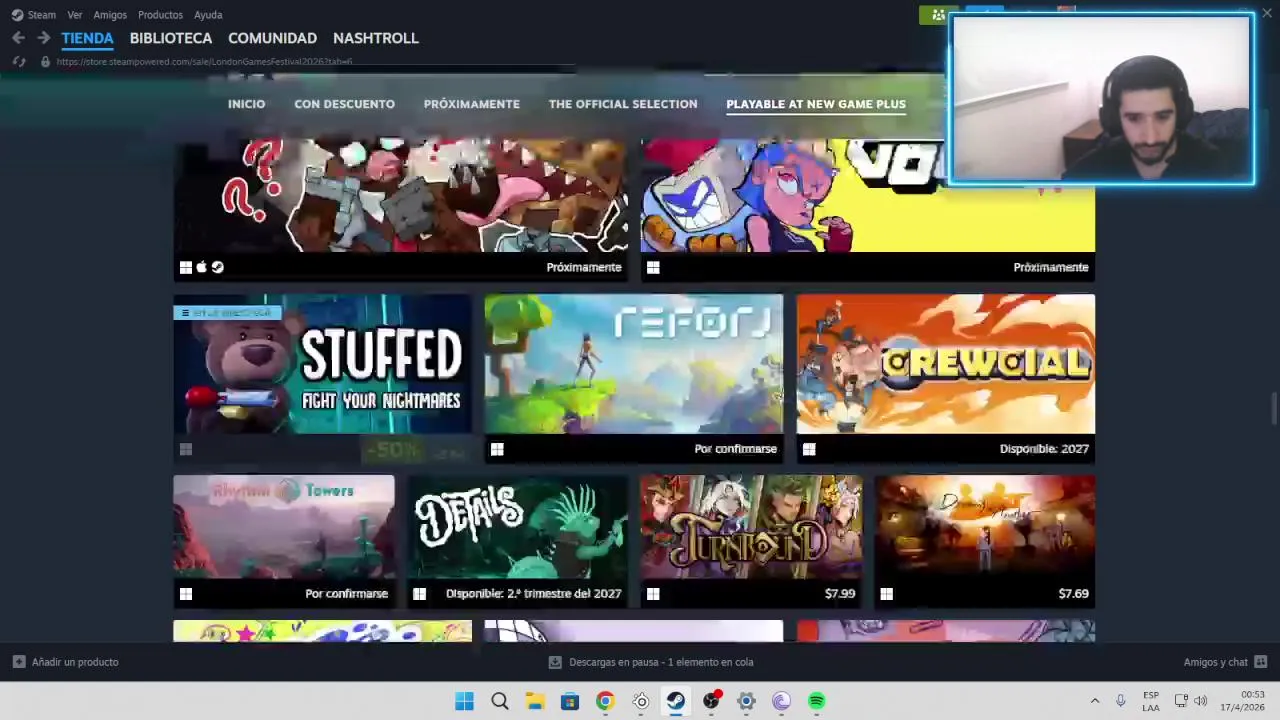Click the Windows icon under Turnbound

tap(653, 594)
